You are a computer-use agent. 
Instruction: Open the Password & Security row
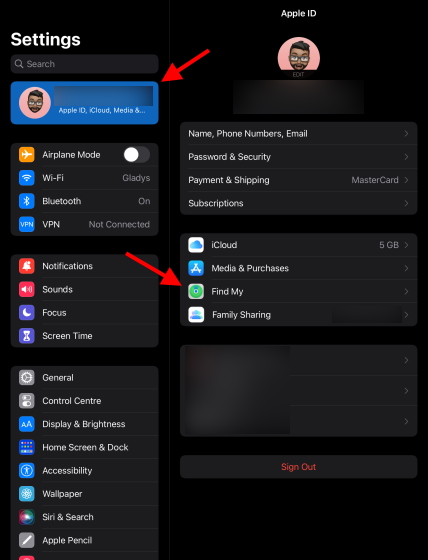(299, 157)
